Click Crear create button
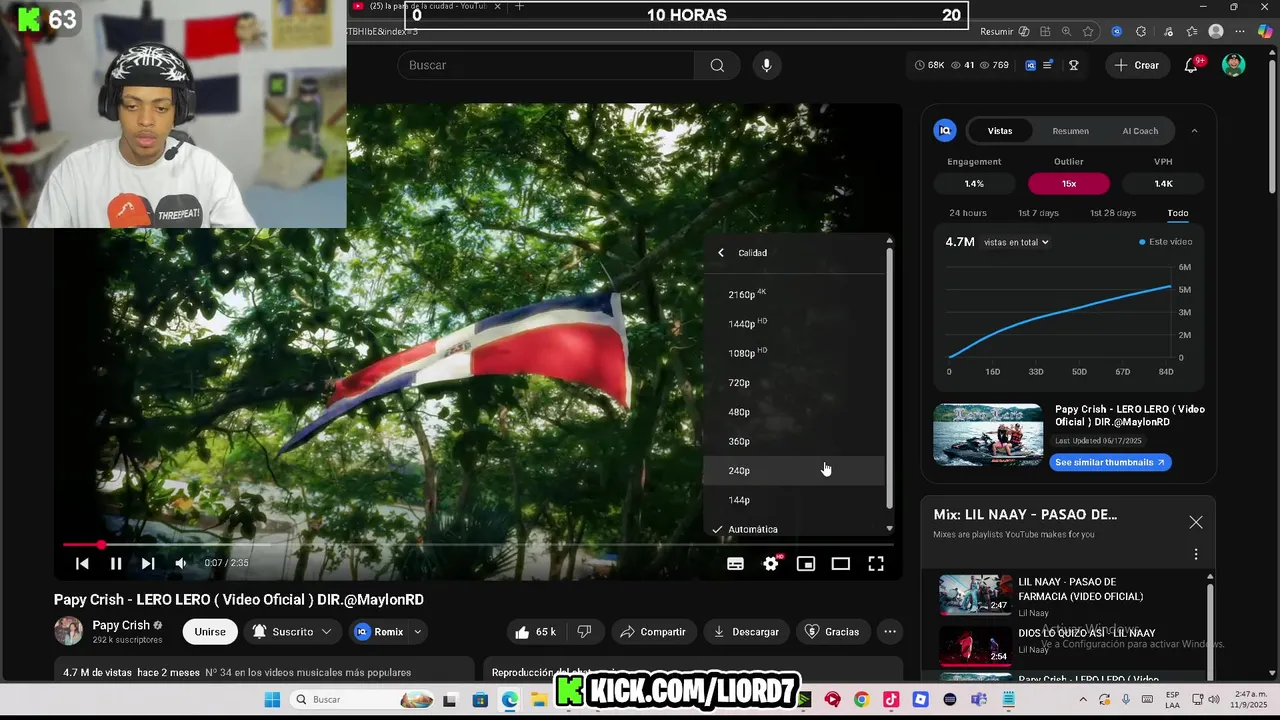Viewport: 1280px width, 720px height. coord(1137,65)
